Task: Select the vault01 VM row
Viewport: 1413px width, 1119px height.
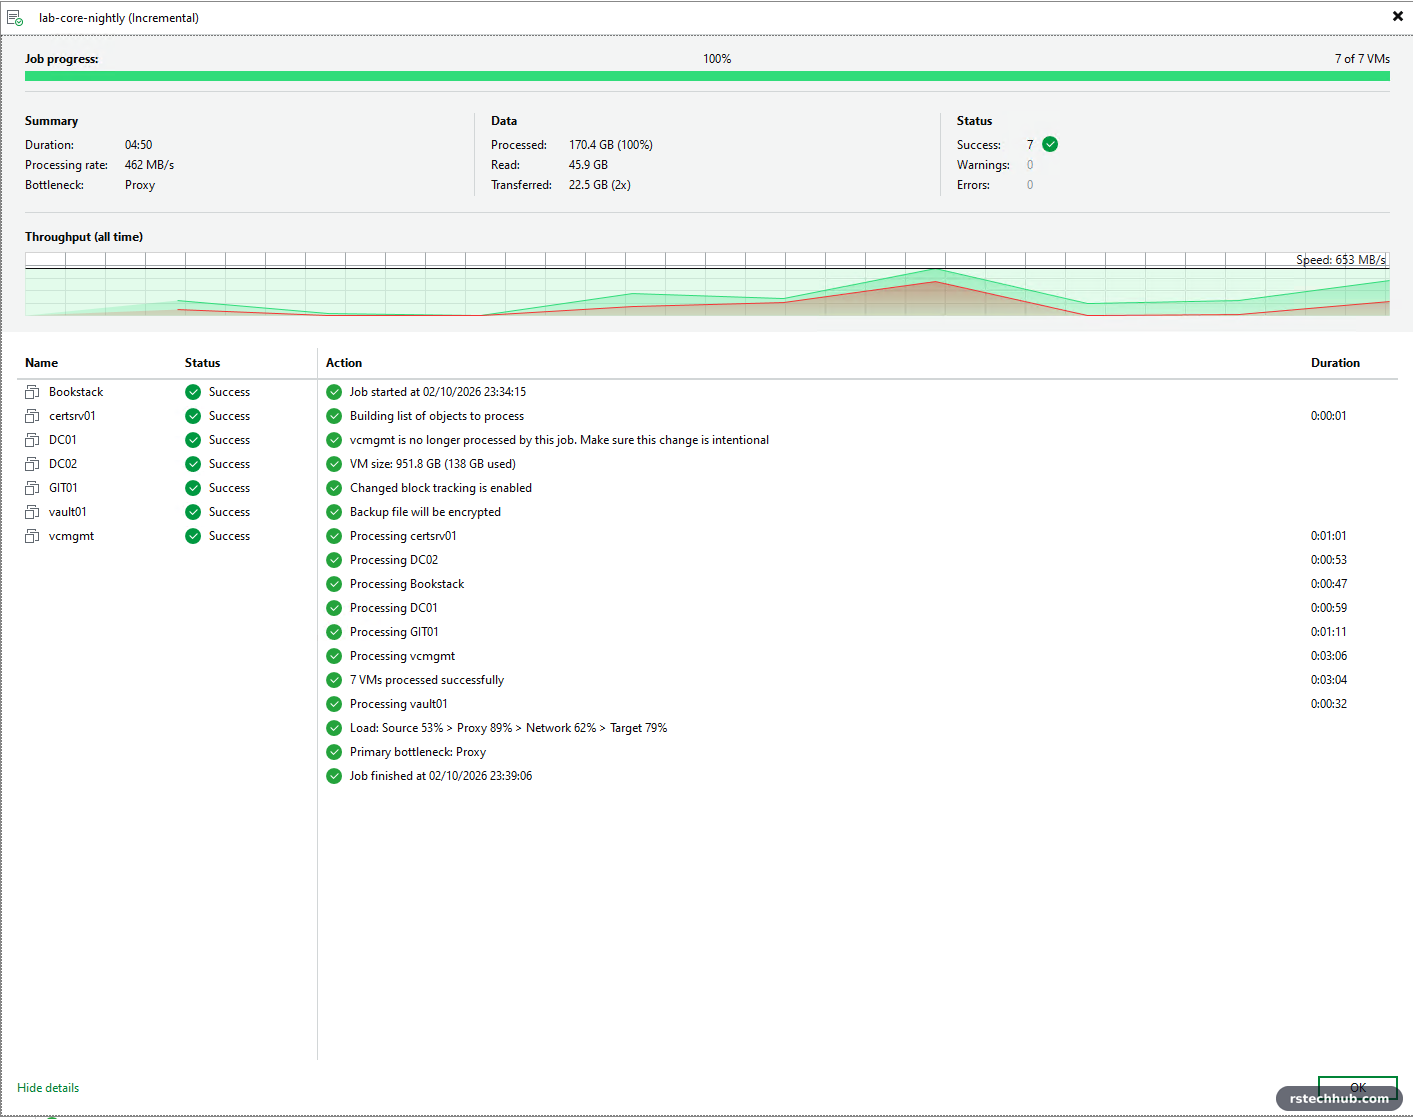Action: [x=167, y=512]
